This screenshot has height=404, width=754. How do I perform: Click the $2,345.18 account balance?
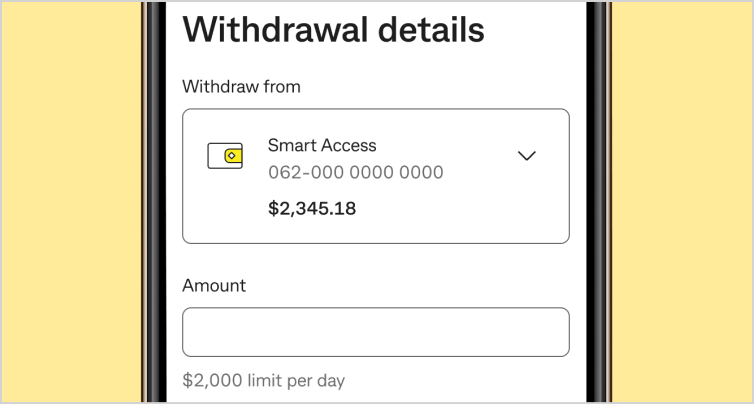tap(312, 208)
